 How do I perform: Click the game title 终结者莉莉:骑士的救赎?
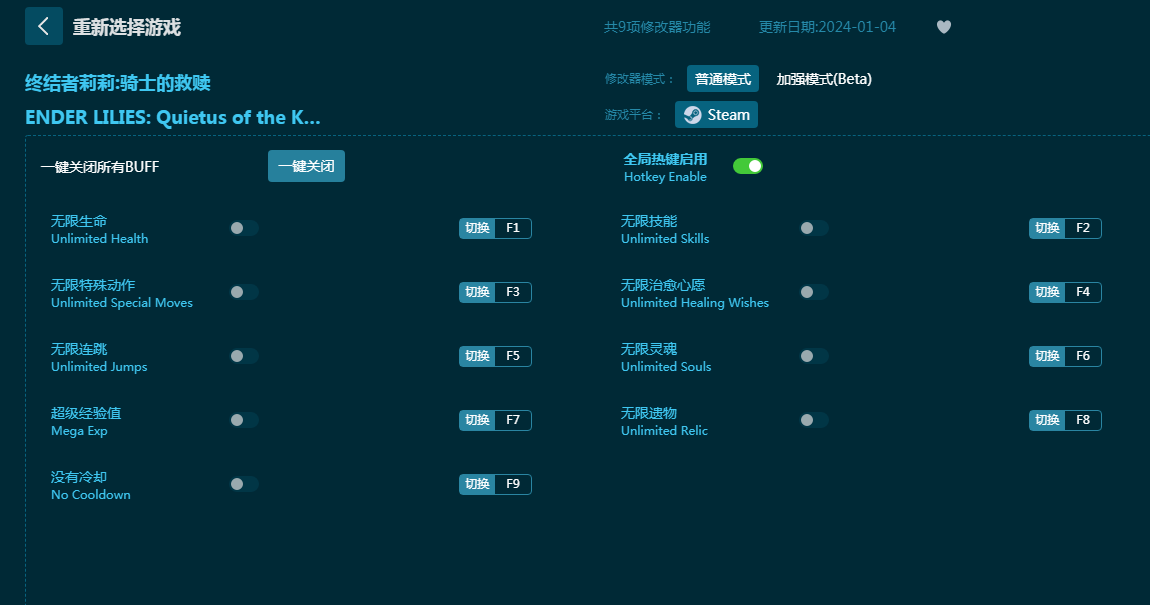118,83
